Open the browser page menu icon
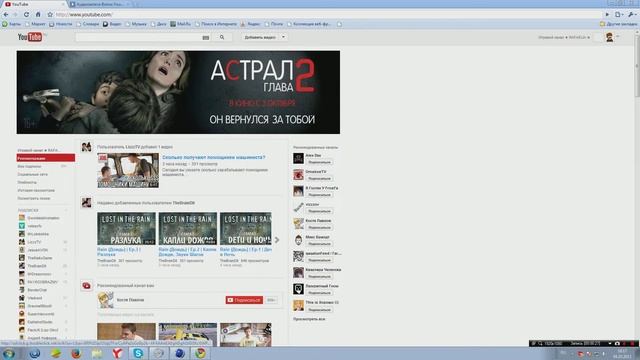The image size is (640, 360). point(619,14)
